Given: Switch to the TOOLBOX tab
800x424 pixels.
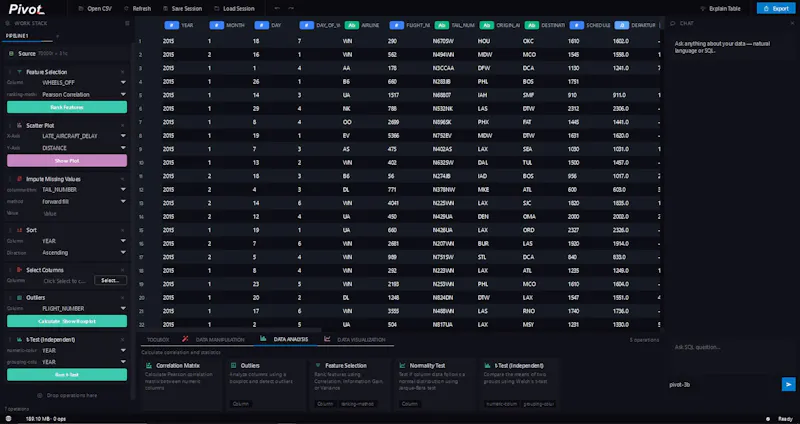Looking at the screenshot, I should pyautogui.click(x=158, y=340).
